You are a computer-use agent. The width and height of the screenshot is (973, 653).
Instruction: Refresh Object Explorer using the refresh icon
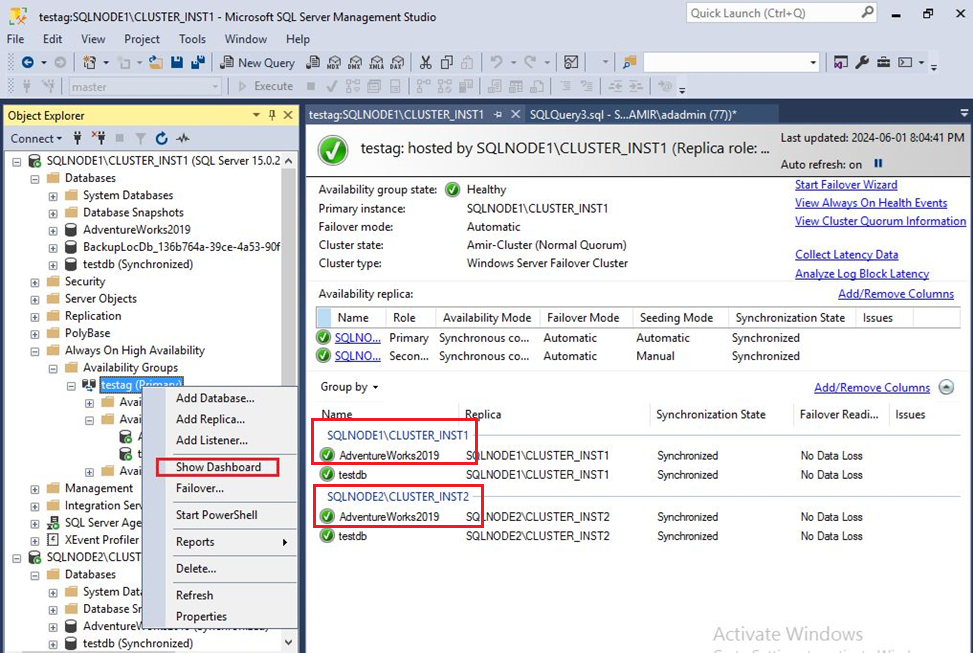(160, 138)
